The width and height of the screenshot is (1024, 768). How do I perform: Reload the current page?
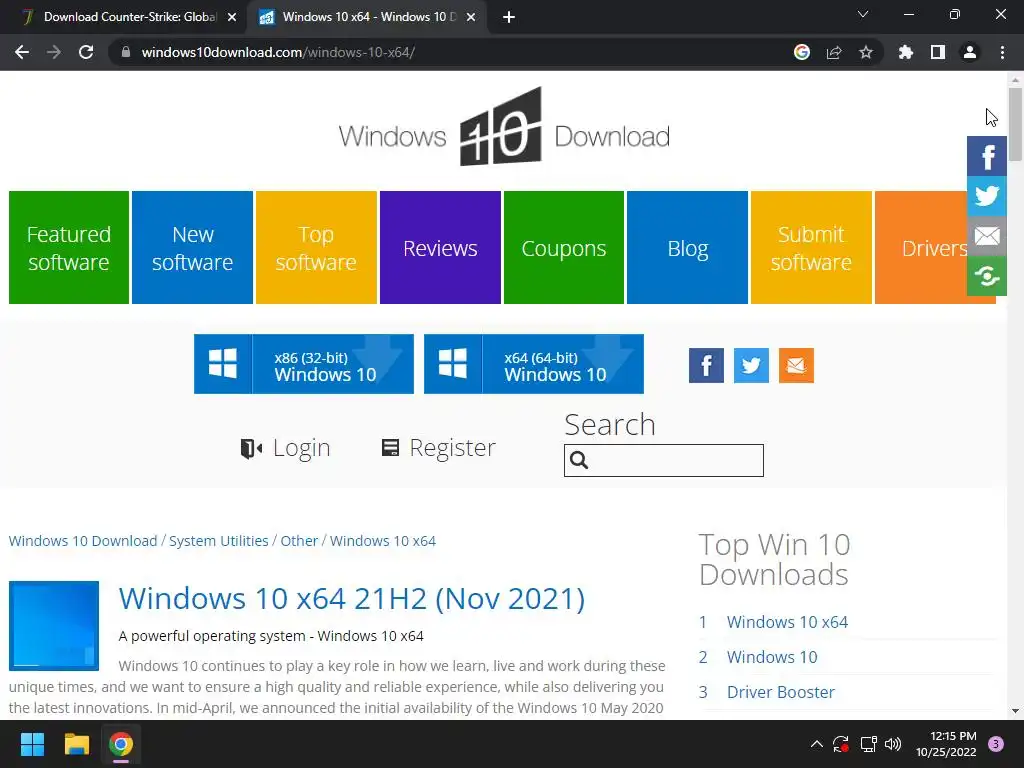pyautogui.click(x=86, y=52)
